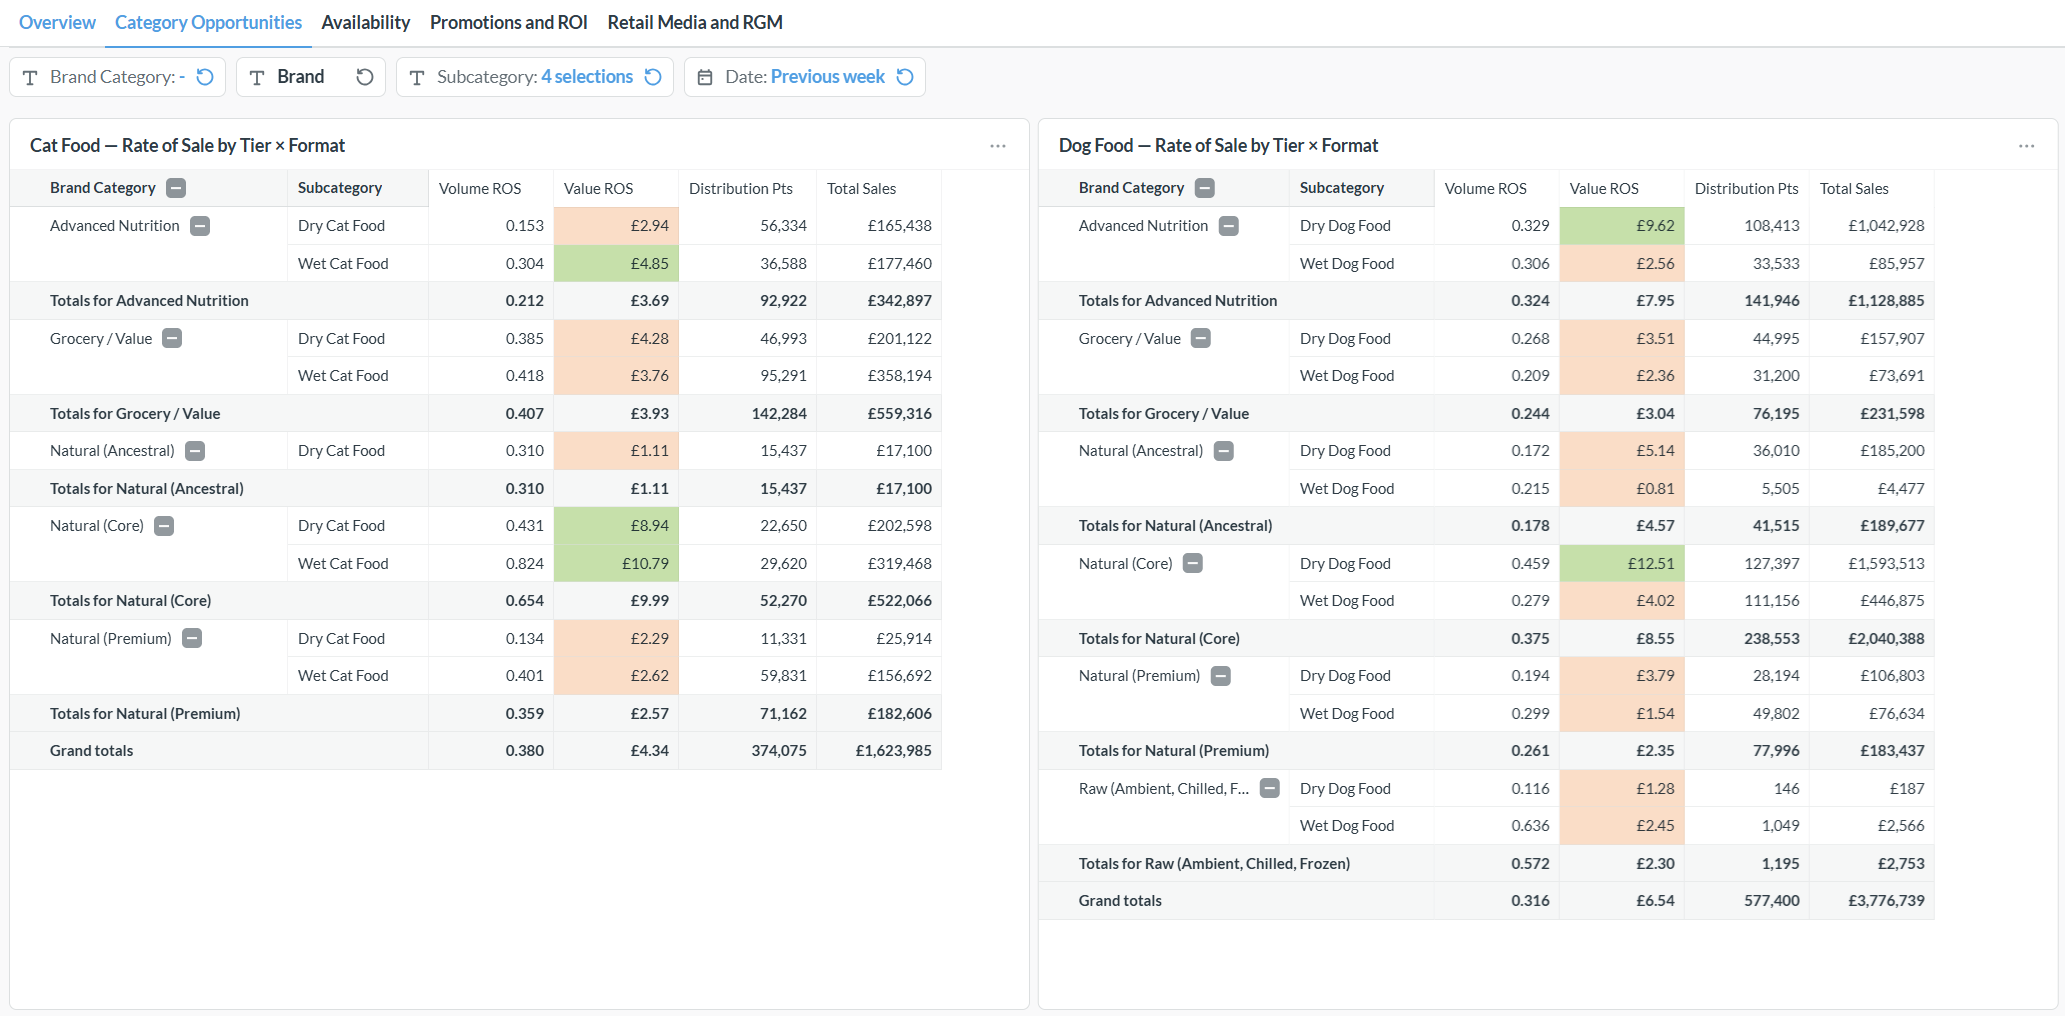Click the text icon in Brand filter
The width and height of the screenshot is (2065, 1016).
coord(257,77)
